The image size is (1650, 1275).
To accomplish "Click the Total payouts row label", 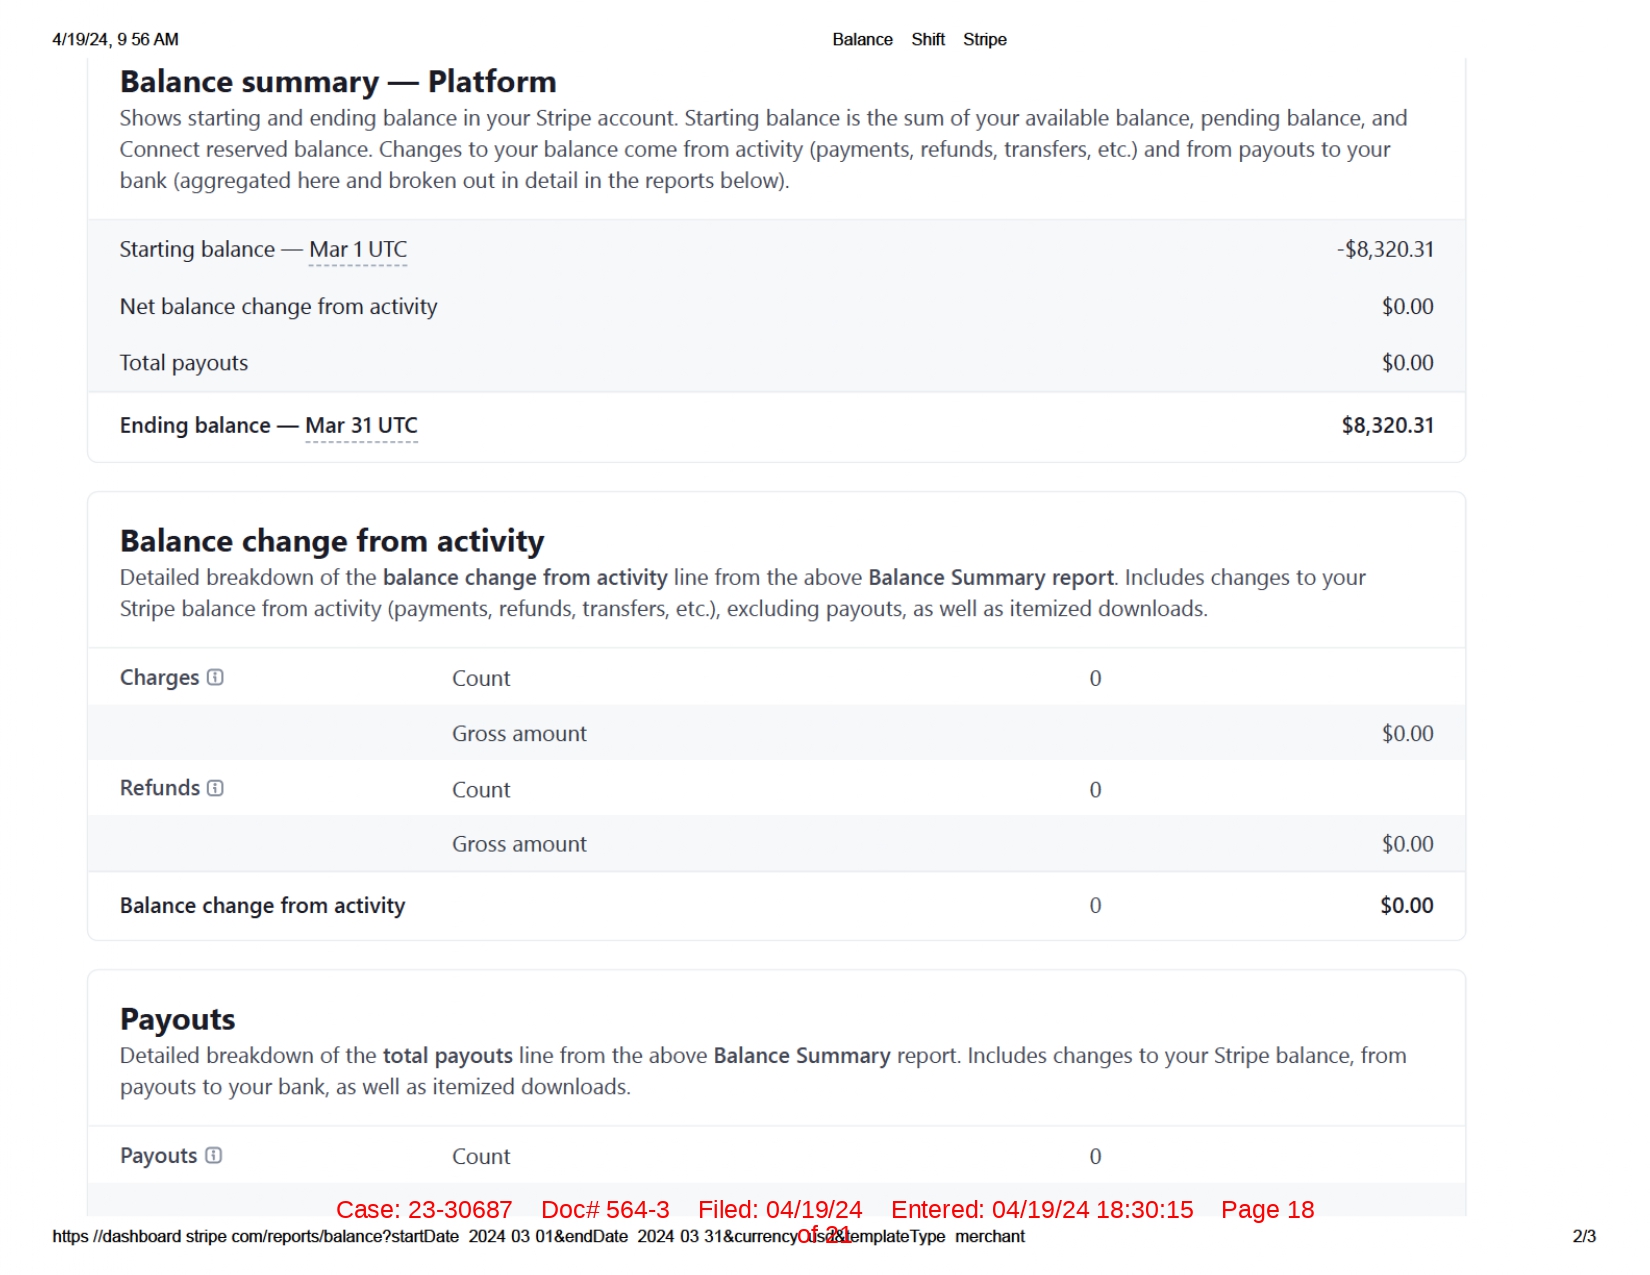I will point(183,363).
